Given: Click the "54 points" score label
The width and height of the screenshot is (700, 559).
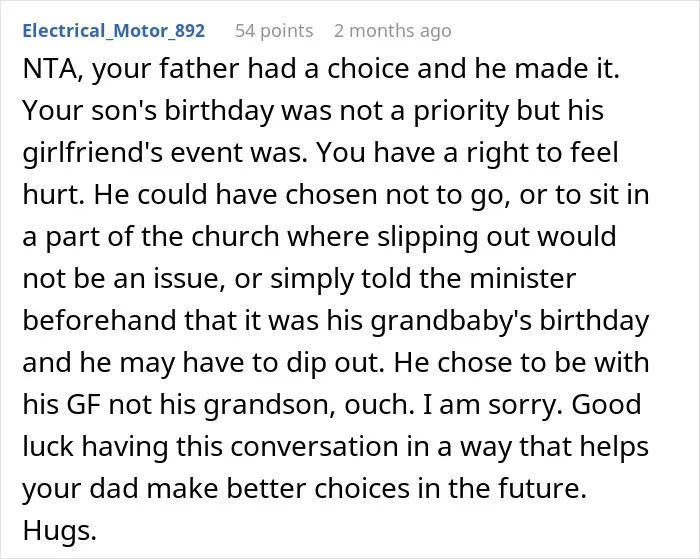Looking at the screenshot, I should click(274, 31).
